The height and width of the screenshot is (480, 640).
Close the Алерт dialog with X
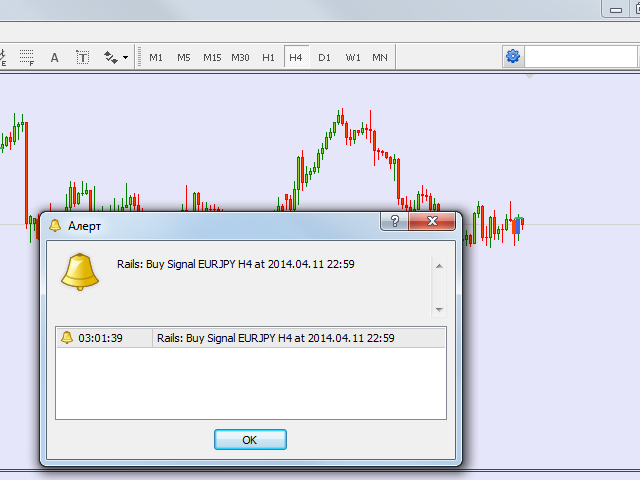432,221
